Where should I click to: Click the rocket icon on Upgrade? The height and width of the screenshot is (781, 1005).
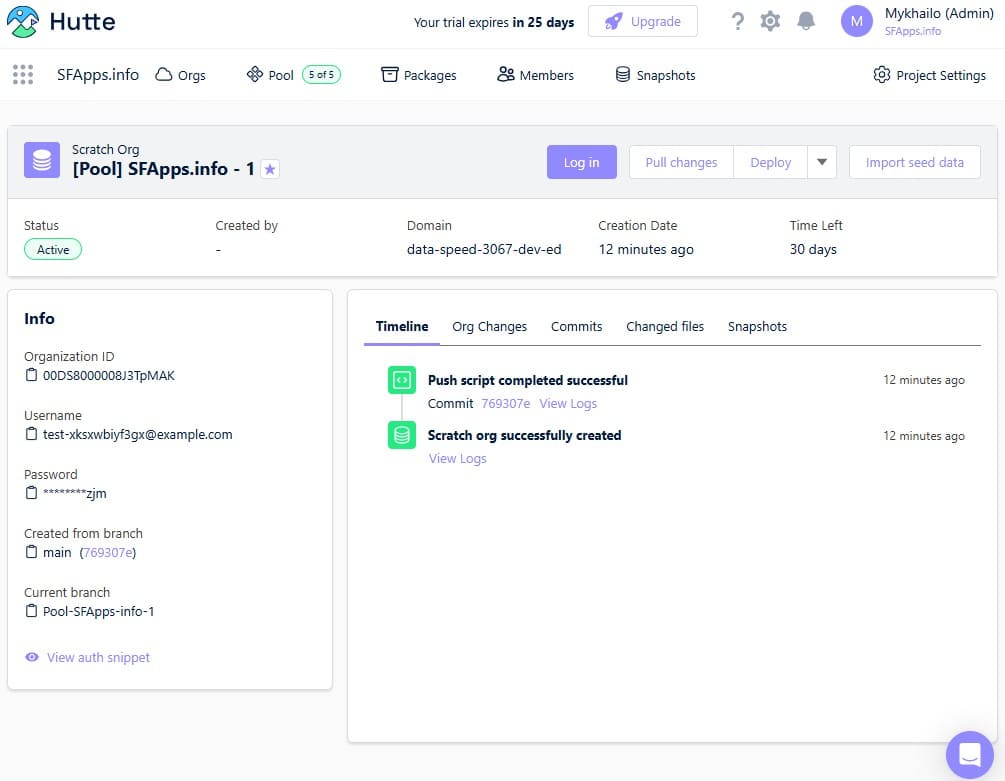pyautogui.click(x=613, y=21)
